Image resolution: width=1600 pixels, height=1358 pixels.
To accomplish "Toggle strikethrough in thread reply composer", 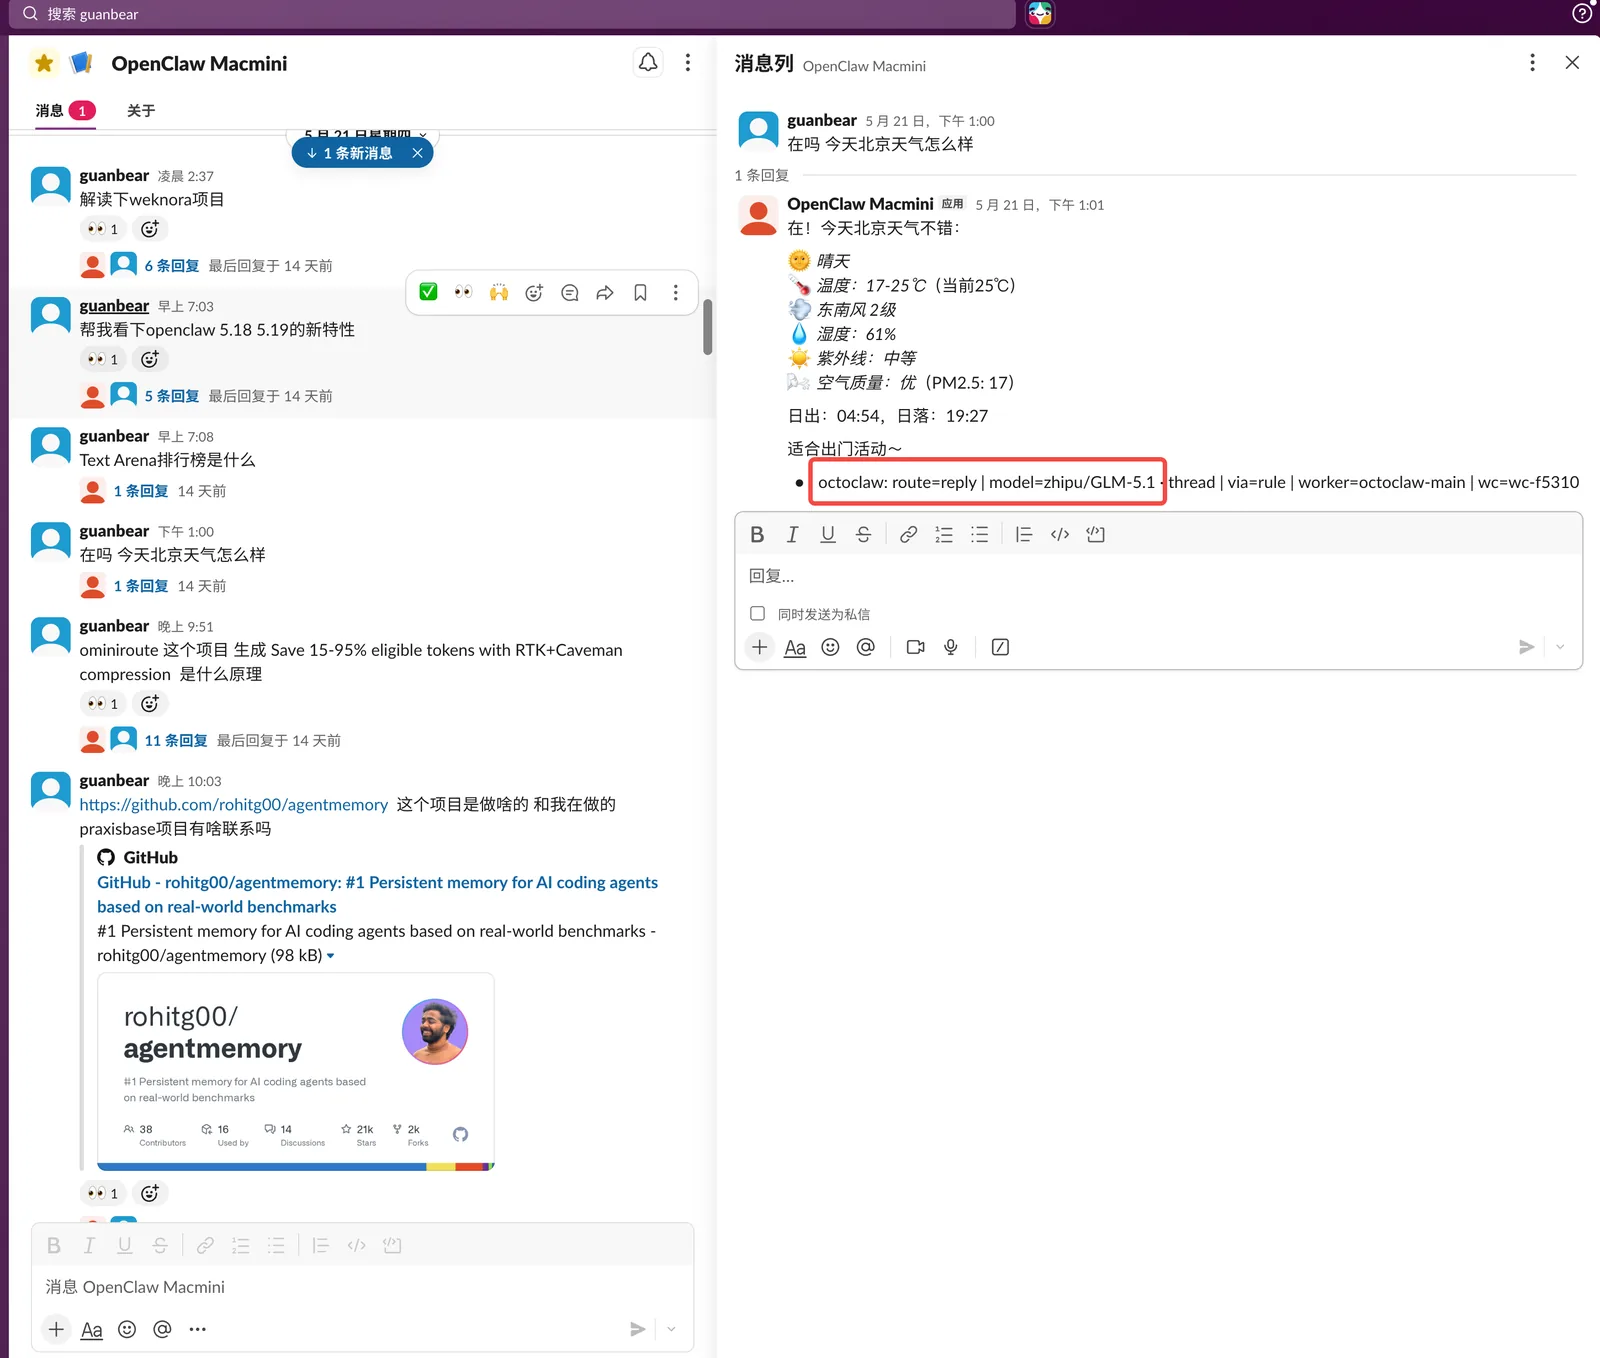I will point(863,534).
